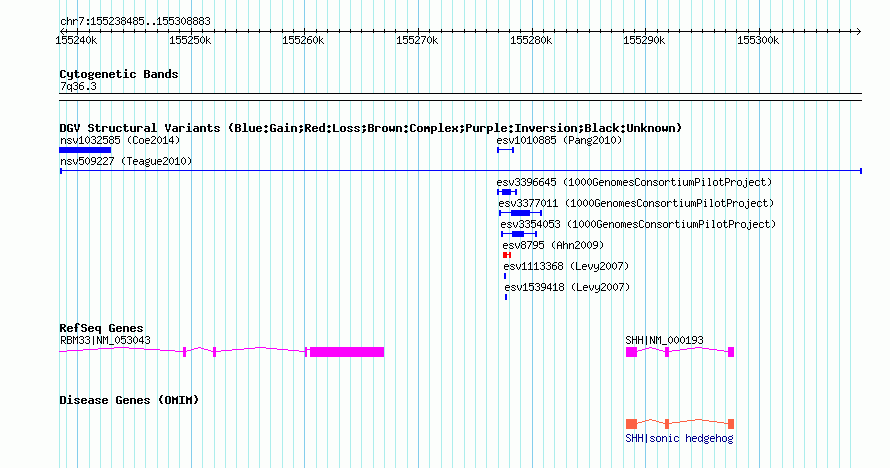This screenshot has width=890, height=468.
Task: Click esv1113368 (Levy2007) label
Action: pyautogui.click(x=566, y=266)
